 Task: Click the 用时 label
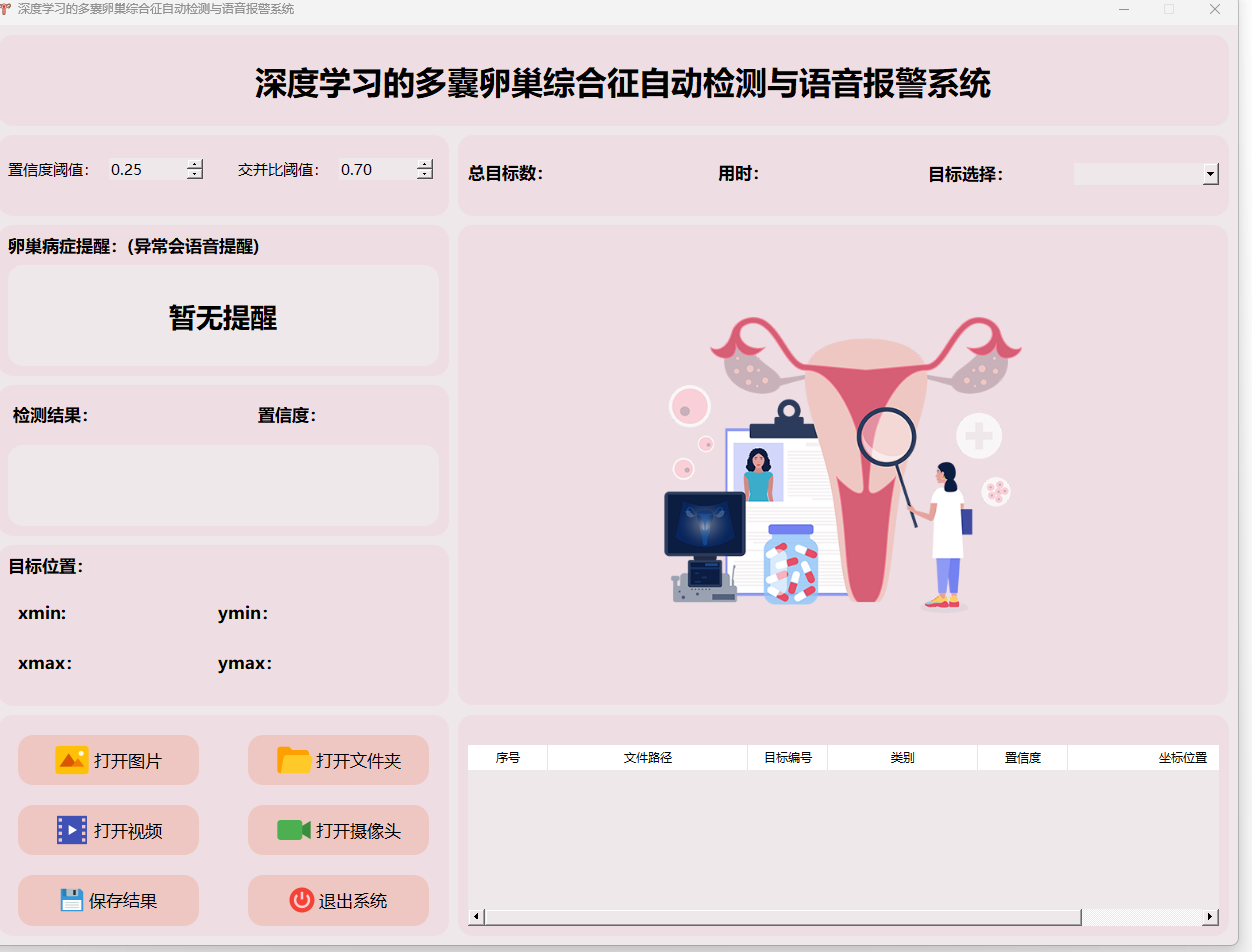[x=739, y=174]
